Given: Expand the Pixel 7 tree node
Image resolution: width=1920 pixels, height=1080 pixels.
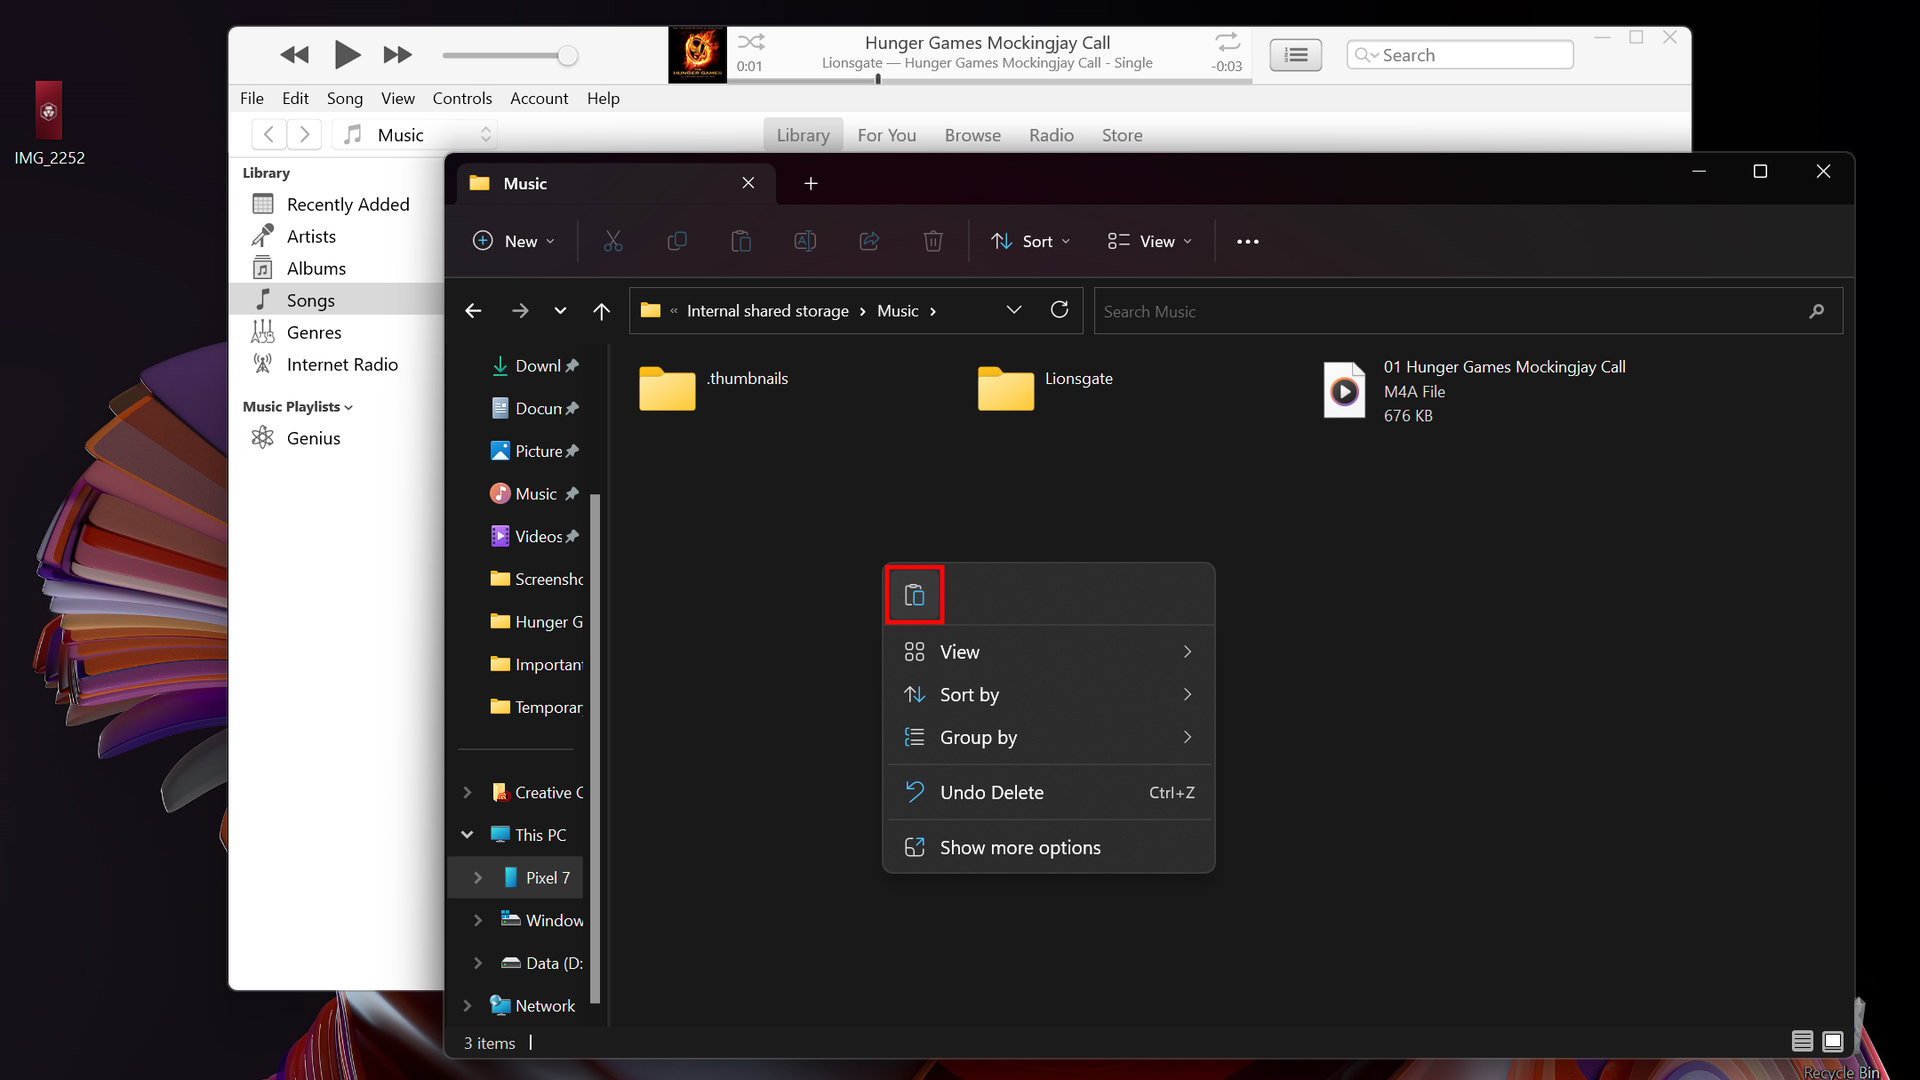Looking at the screenshot, I should pos(478,877).
